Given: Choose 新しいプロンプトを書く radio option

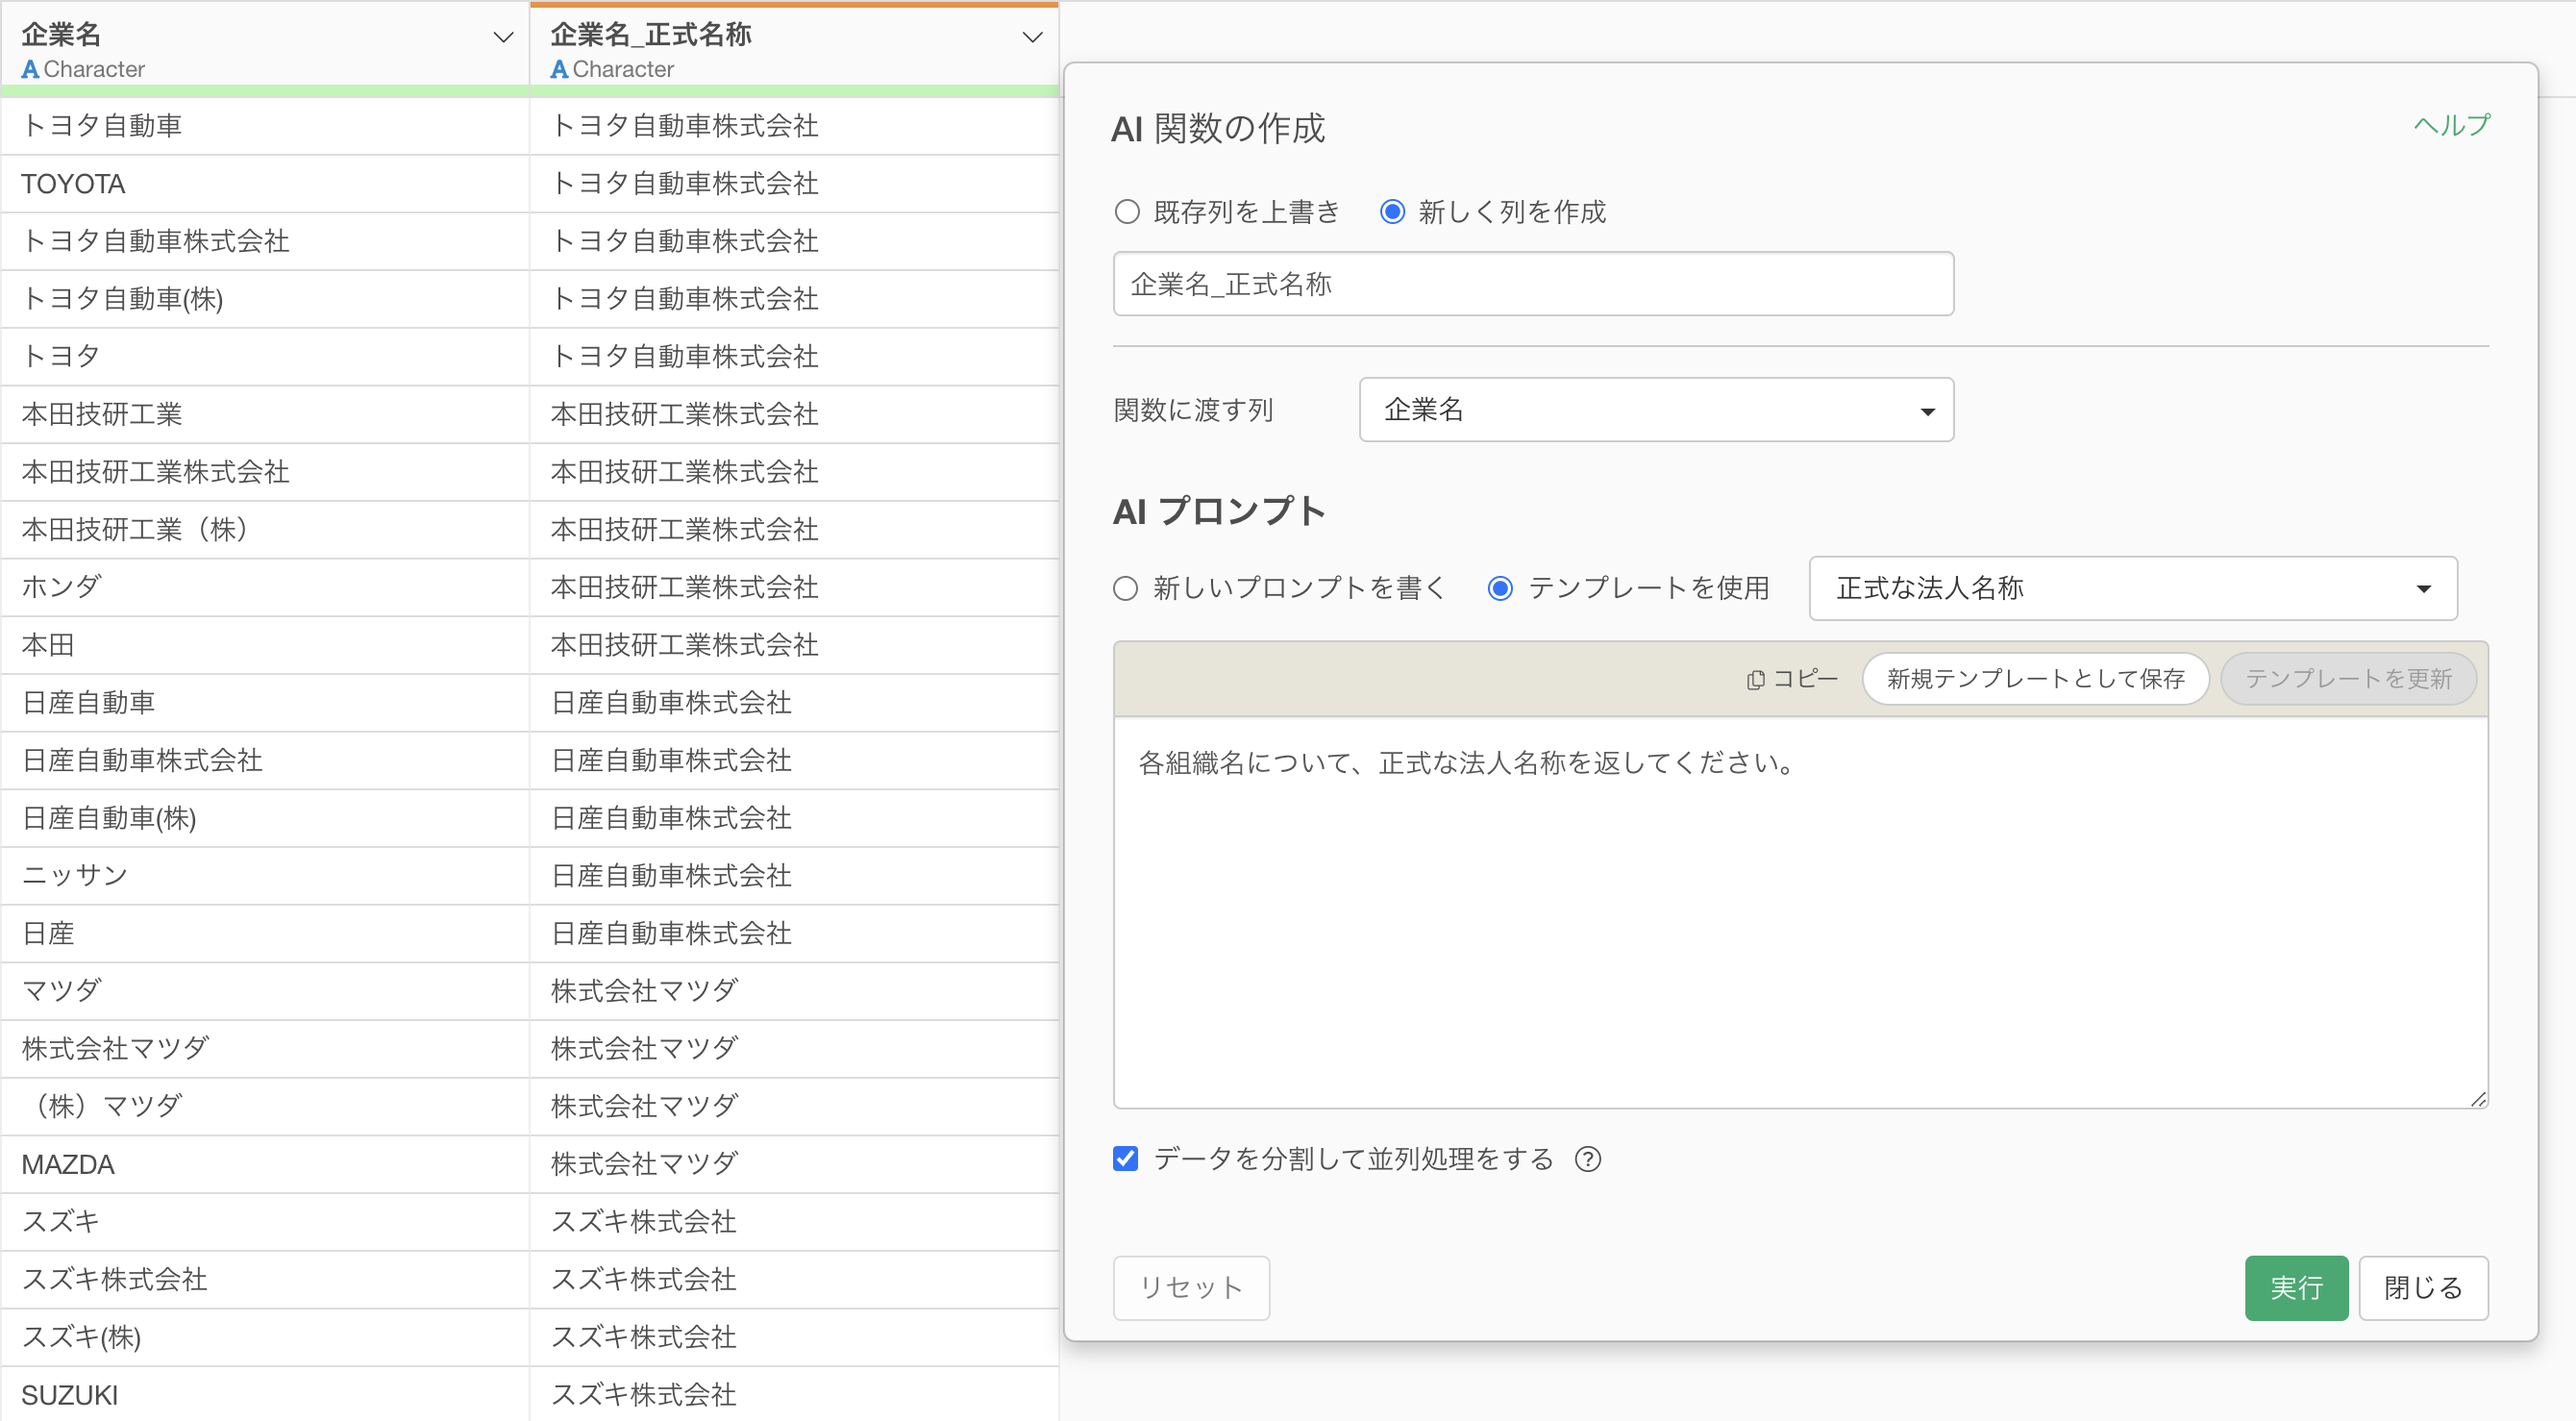Looking at the screenshot, I should (1125, 588).
